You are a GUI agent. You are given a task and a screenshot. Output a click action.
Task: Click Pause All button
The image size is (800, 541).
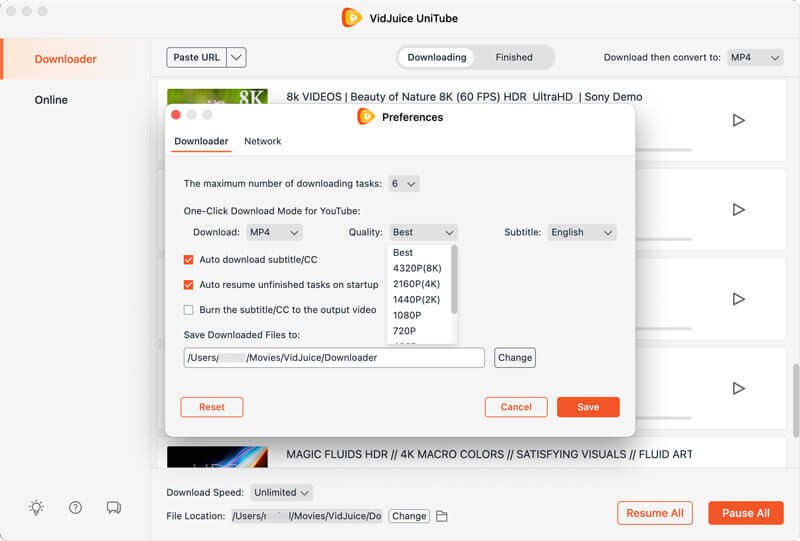(x=745, y=513)
